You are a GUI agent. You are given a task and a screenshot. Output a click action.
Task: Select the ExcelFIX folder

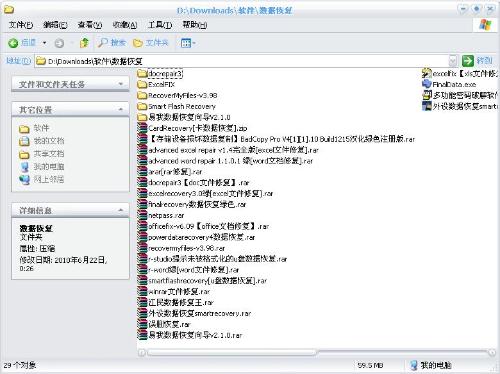tap(156, 84)
